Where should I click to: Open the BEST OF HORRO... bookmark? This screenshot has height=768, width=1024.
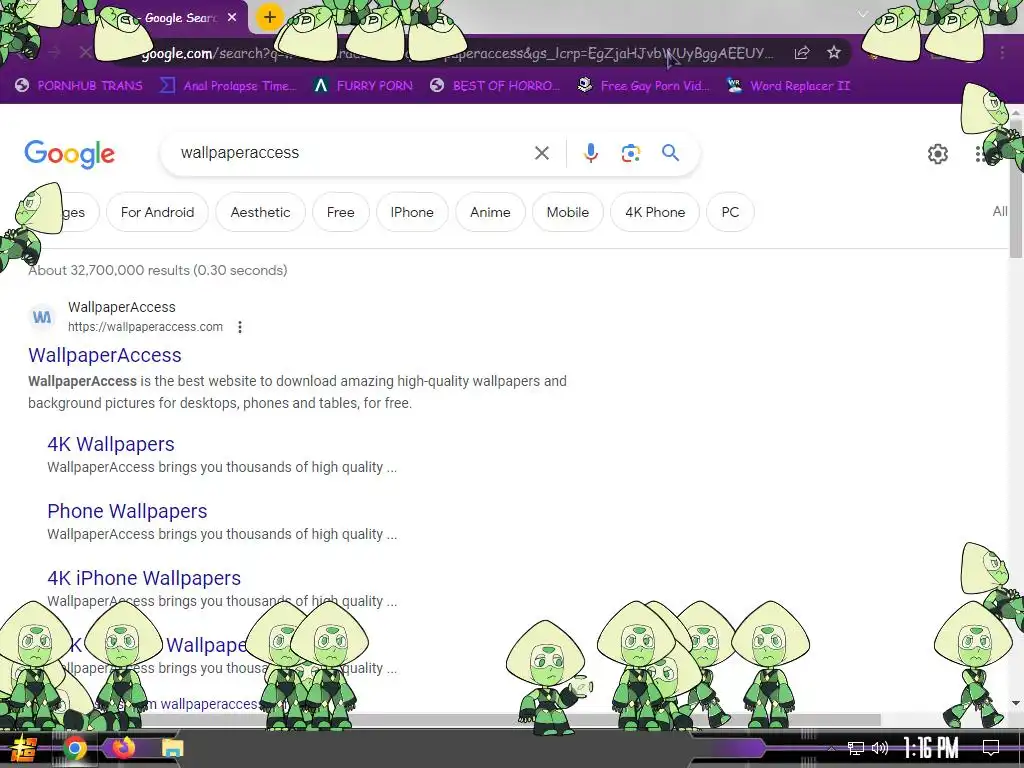click(x=496, y=86)
